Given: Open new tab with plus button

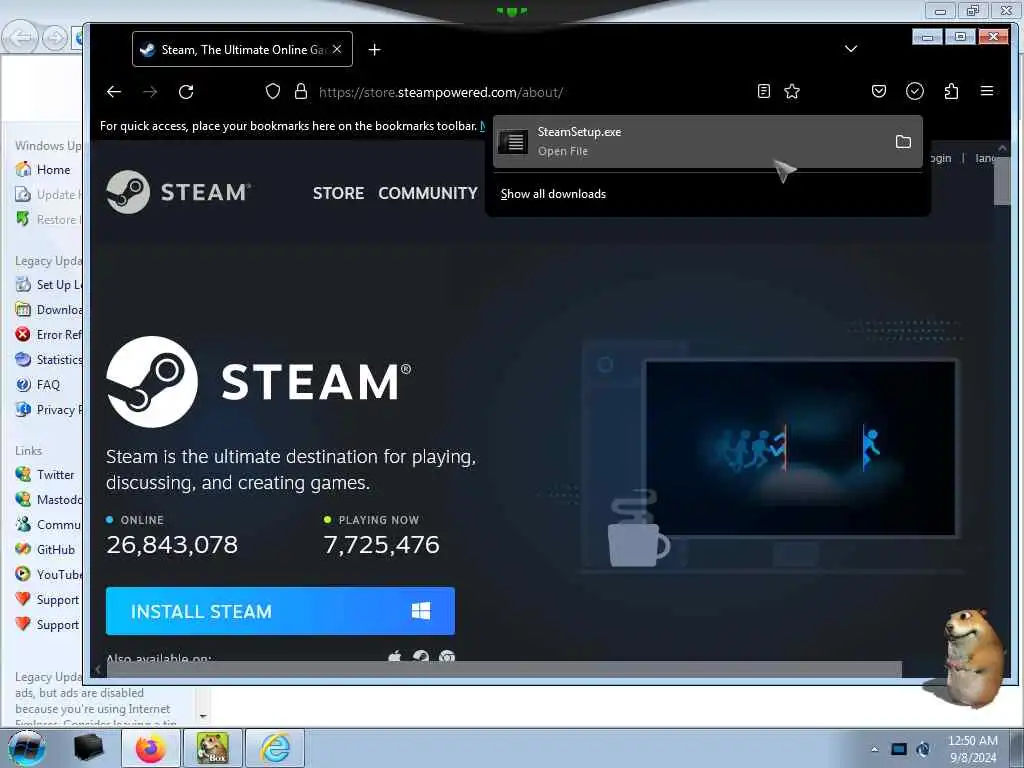Looking at the screenshot, I should pos(374,50).
